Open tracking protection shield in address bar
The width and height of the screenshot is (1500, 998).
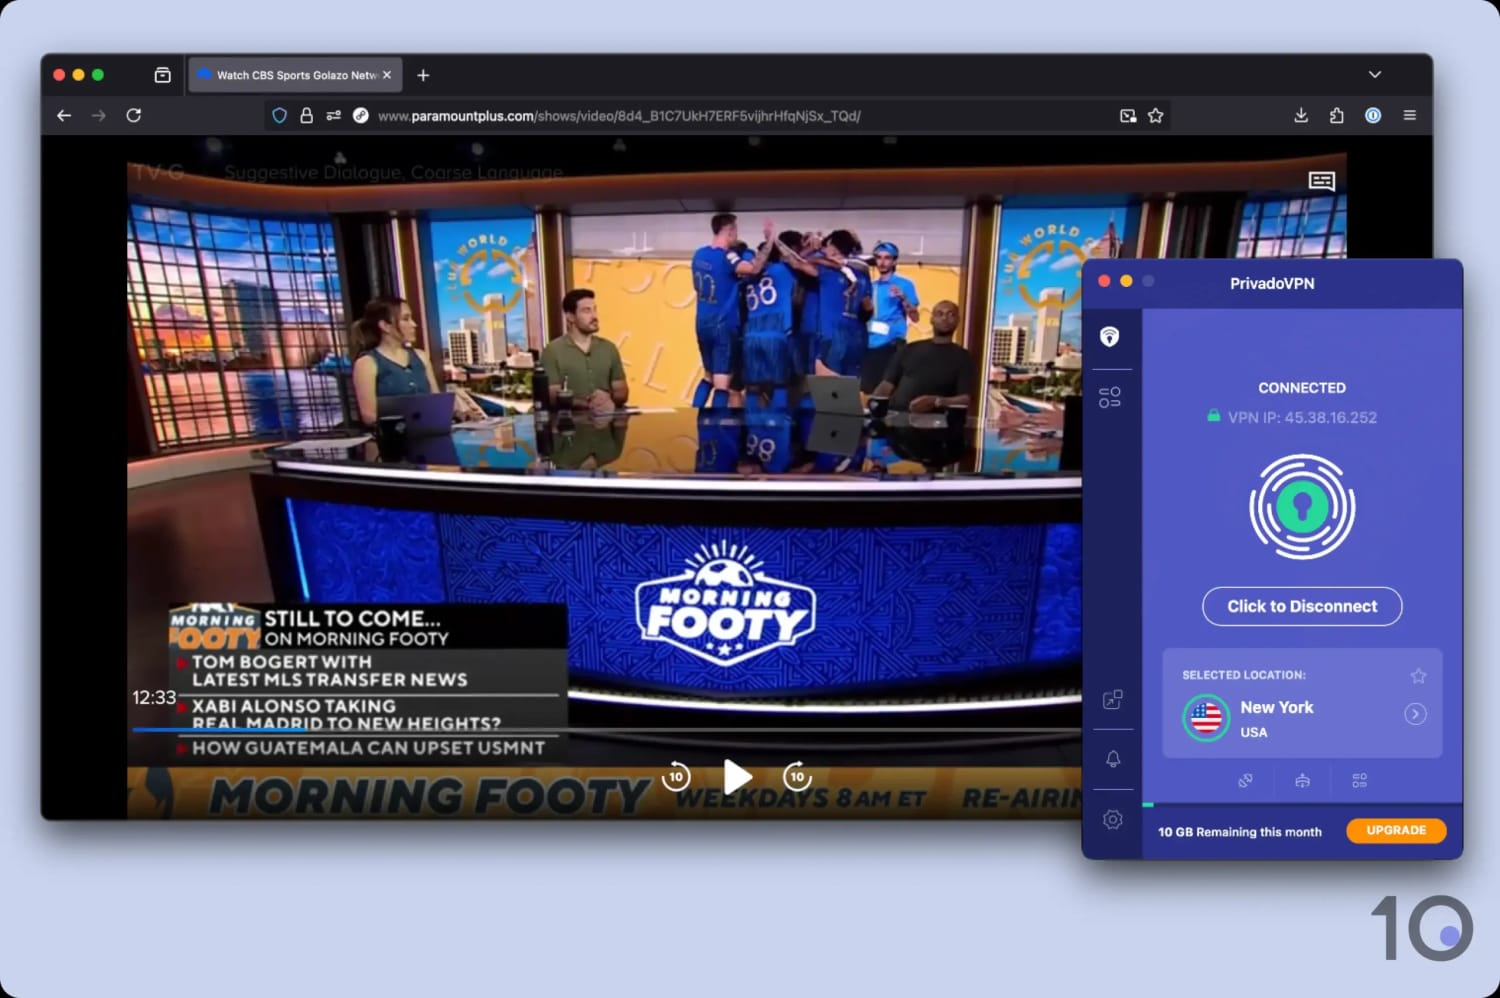[280, 116]
